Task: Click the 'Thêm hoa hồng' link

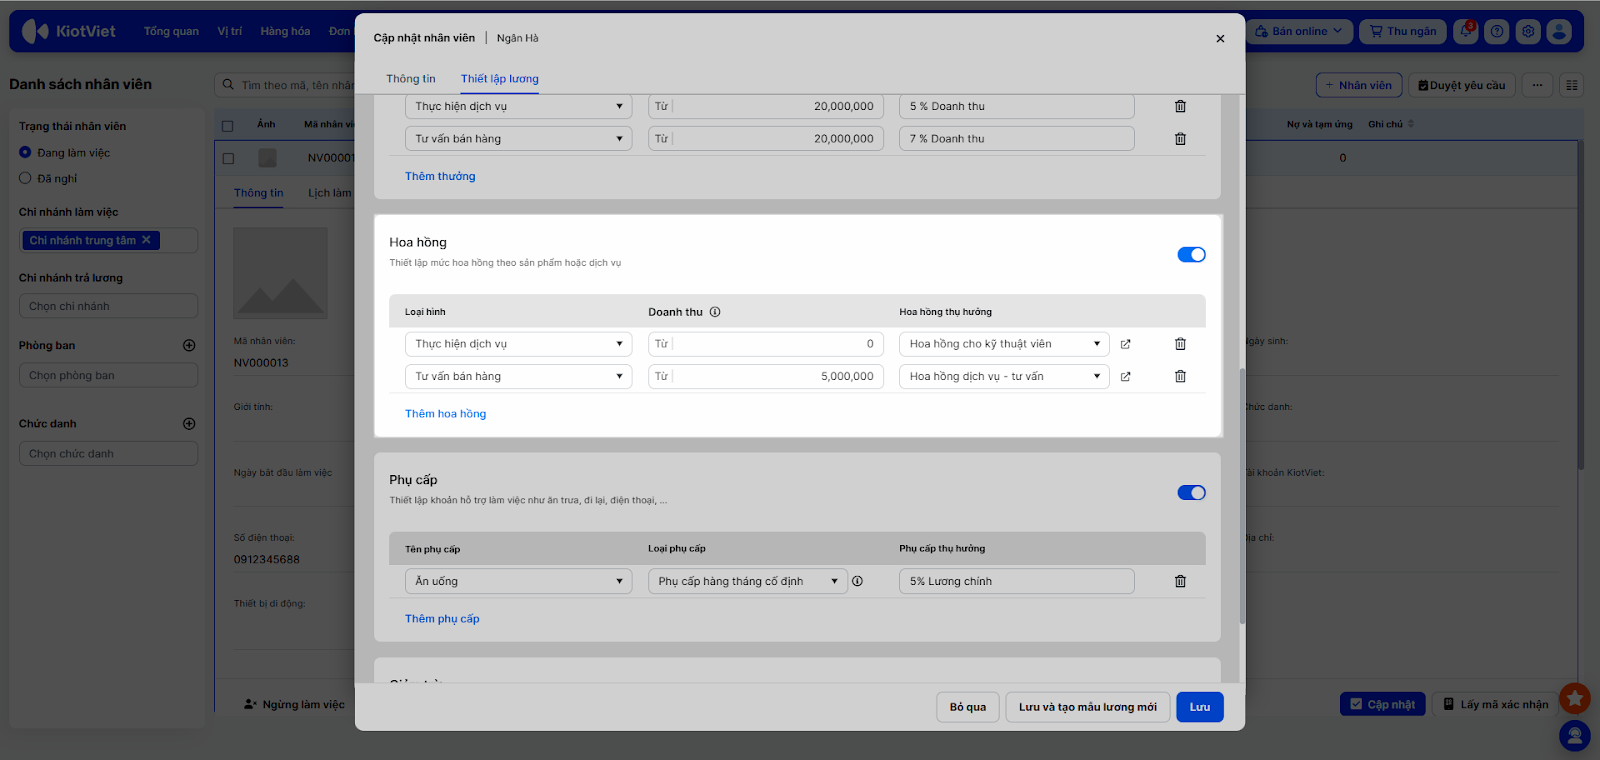Action: (x=445, y=414)
